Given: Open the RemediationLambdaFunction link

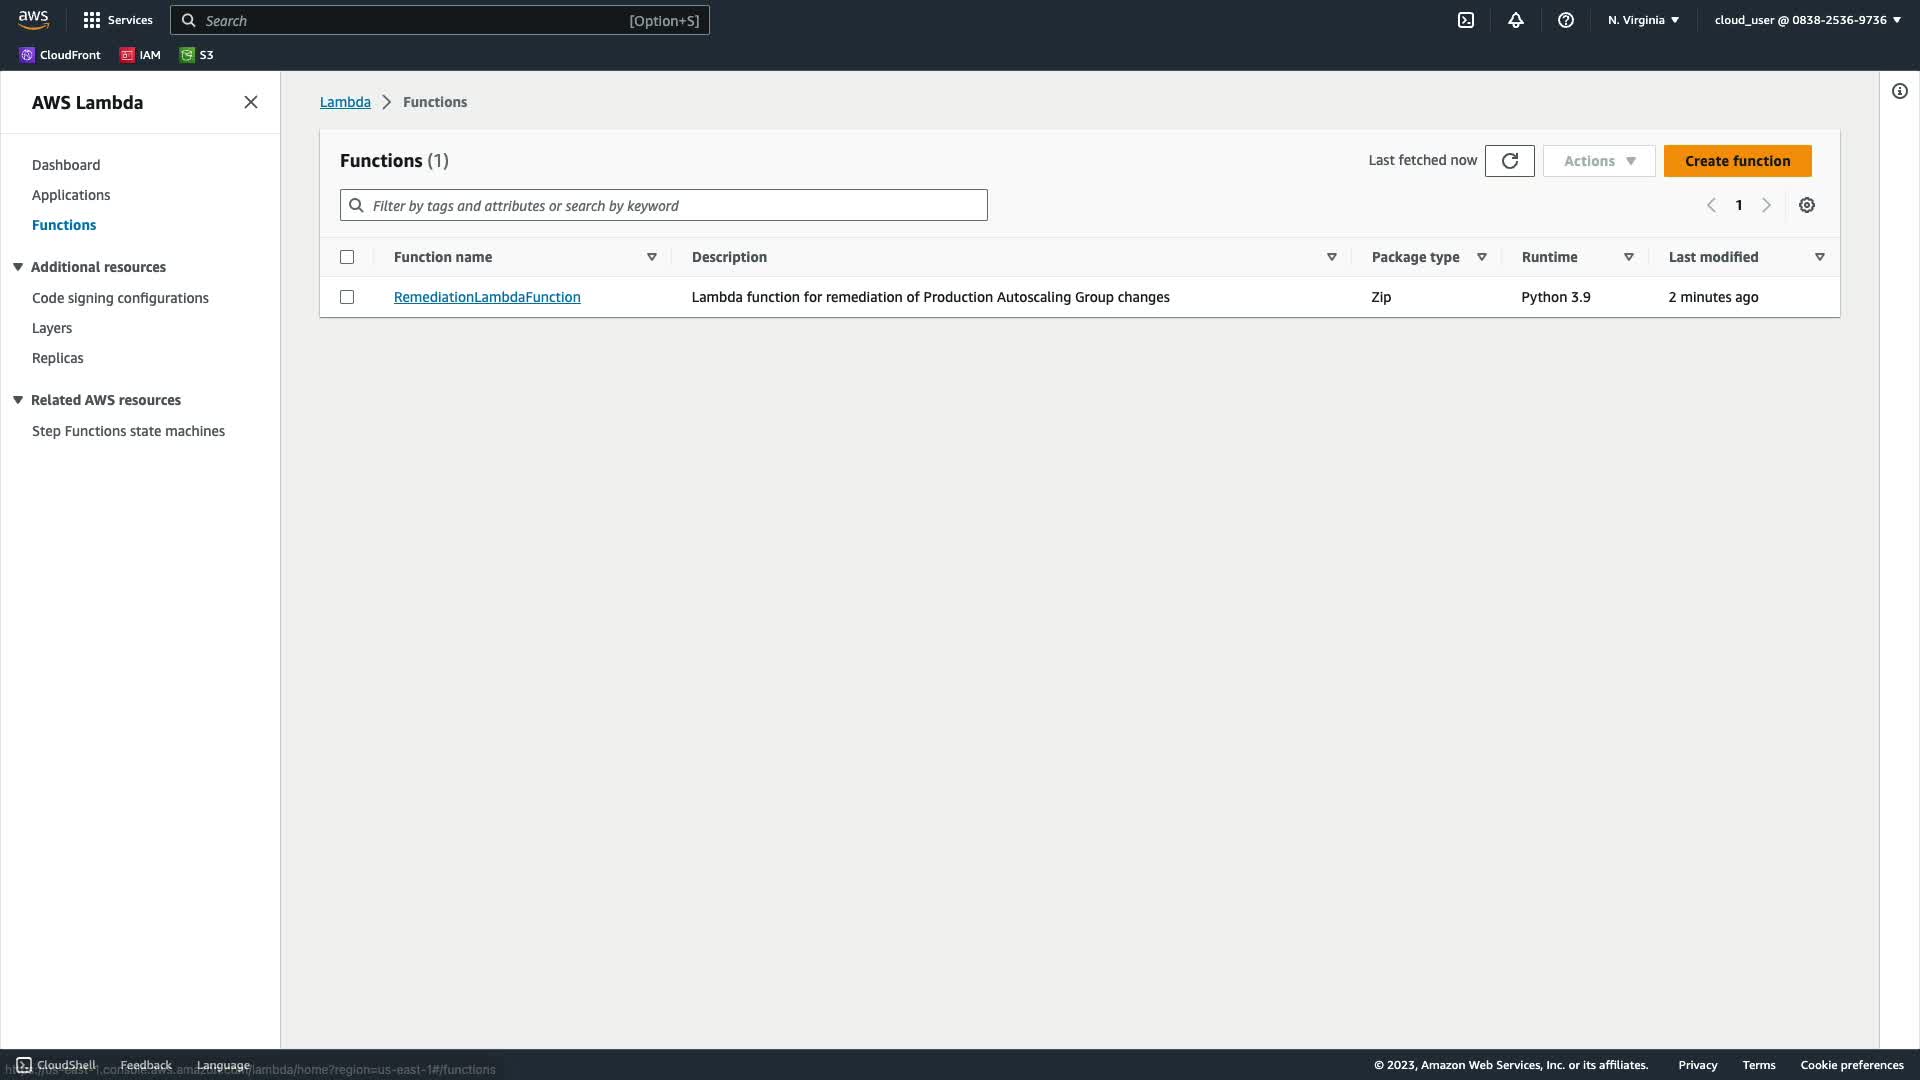Looking at the screenshot, I should (487, 297).
